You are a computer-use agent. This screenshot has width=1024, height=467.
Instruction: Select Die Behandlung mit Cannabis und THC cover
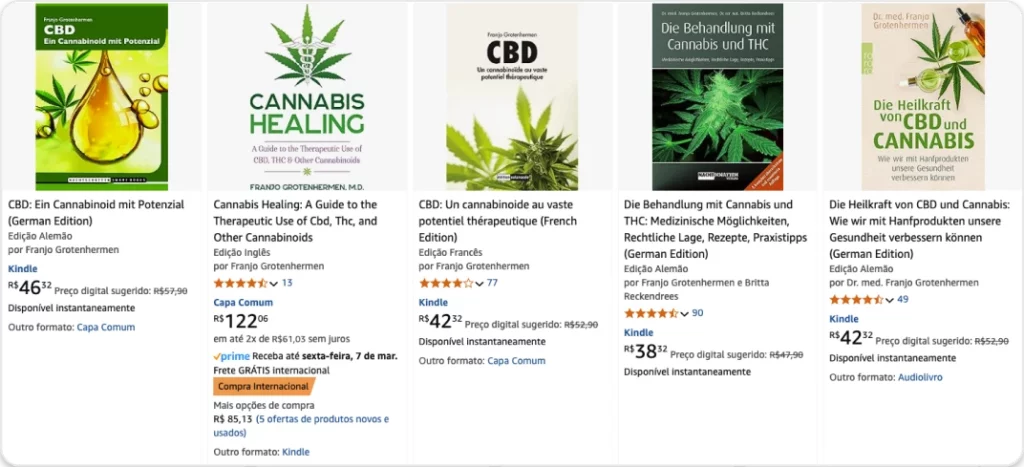click(717, 97)
